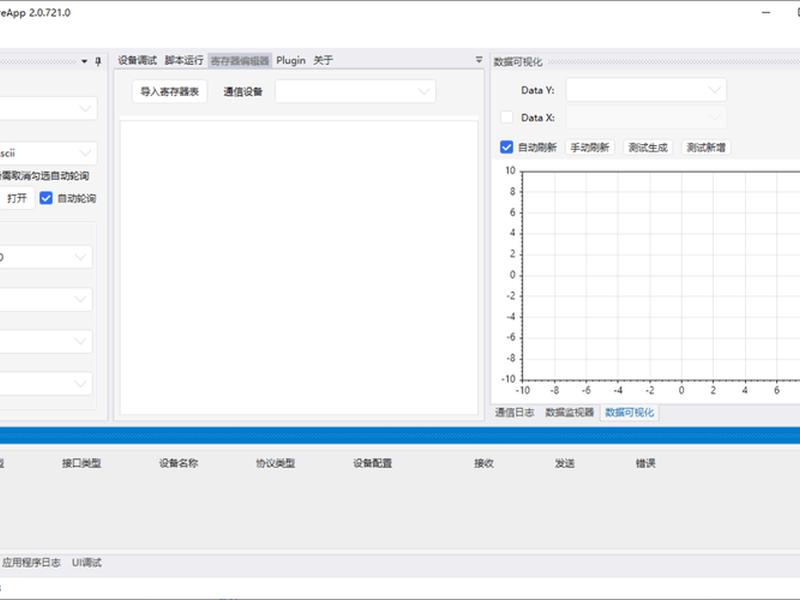Click the 打开 button
Image resolution: width=800 pixels, height=600 pixels.
point(16,198)
